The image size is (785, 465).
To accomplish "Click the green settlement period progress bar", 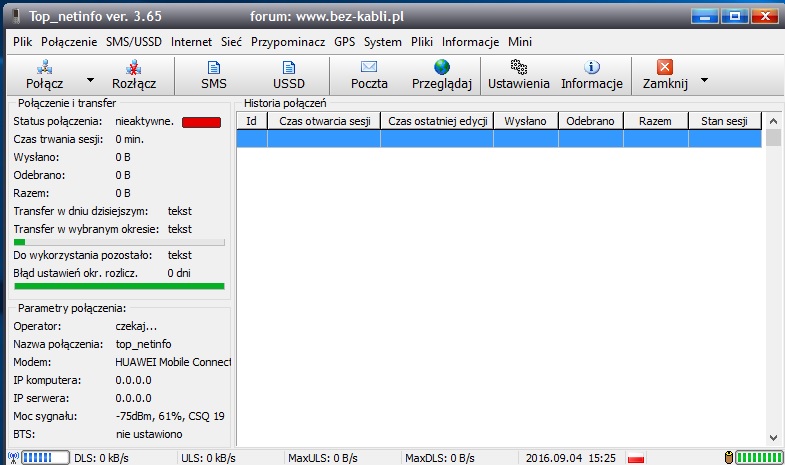I will click(119, 286).
